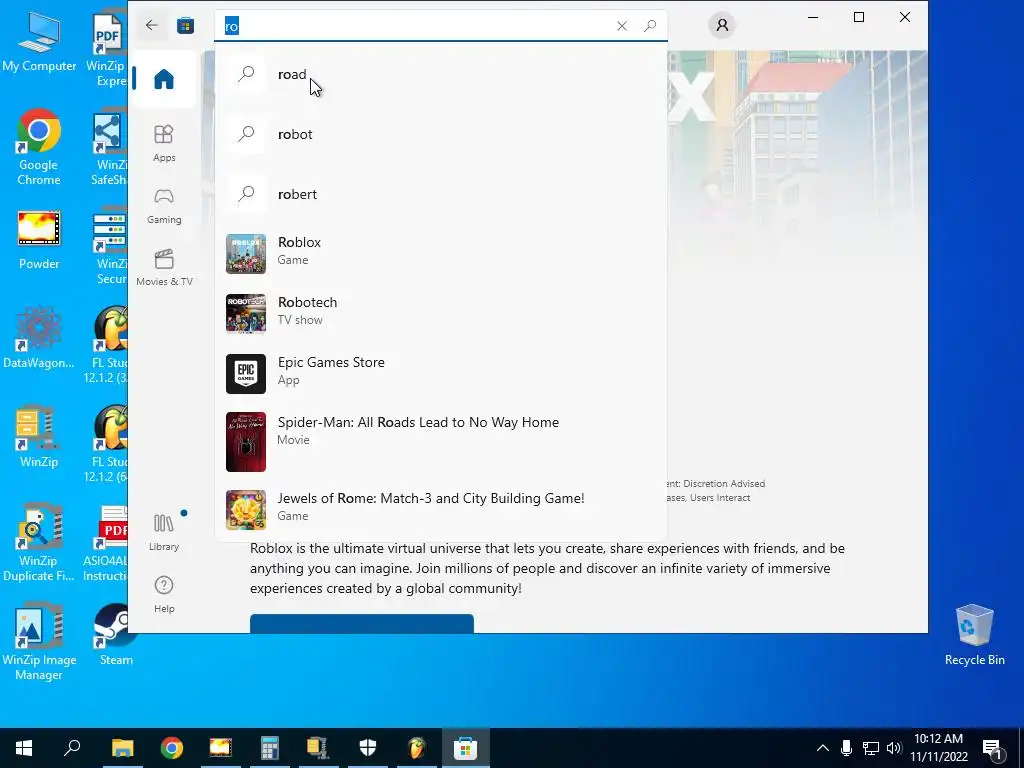Viewport: 1024px width, 768px height.
Task: Open My Computer desktop icon
Action: [x=39, y=41]
